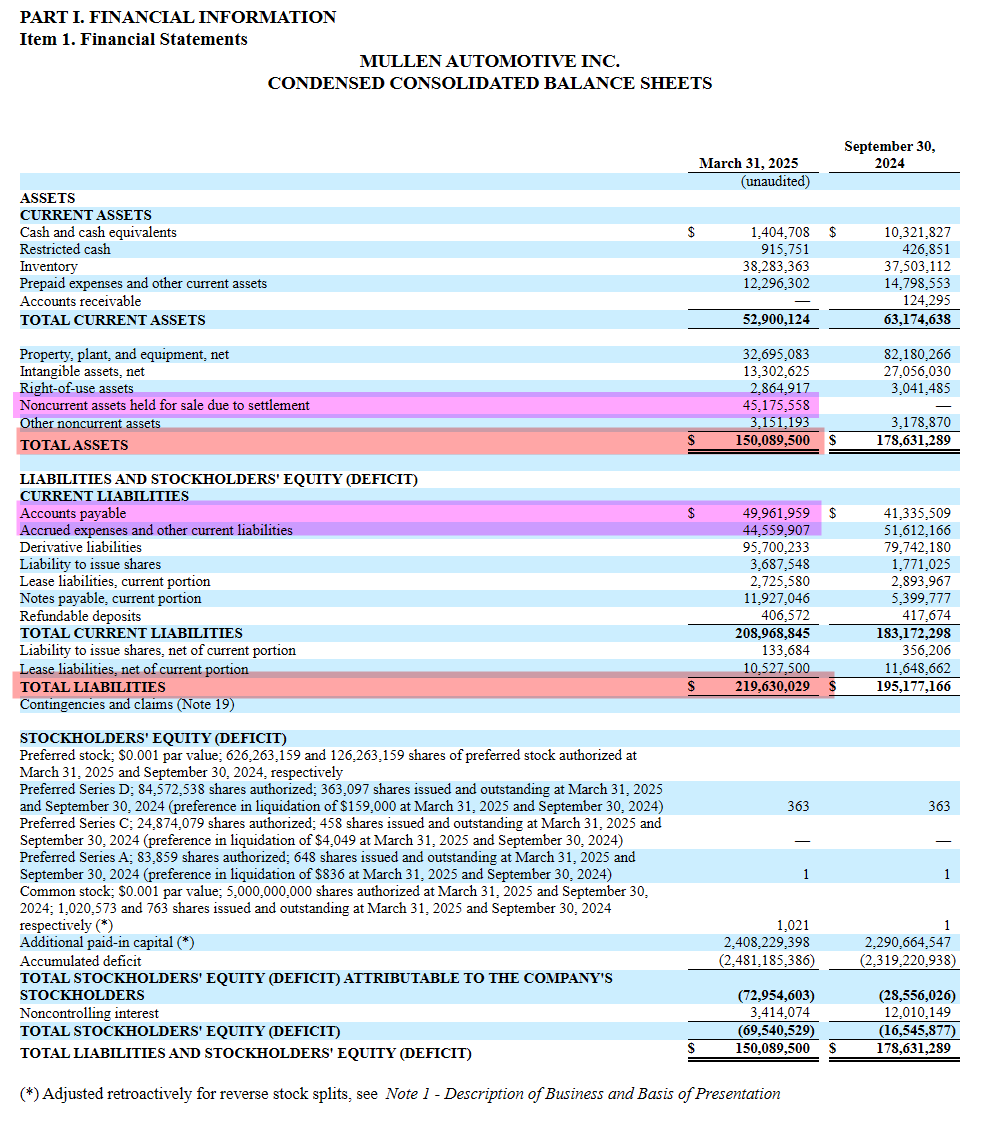Select the 'TOTAL LIABILITIES' label
The image size is (983, 1121).
click(x=92, y=687)
